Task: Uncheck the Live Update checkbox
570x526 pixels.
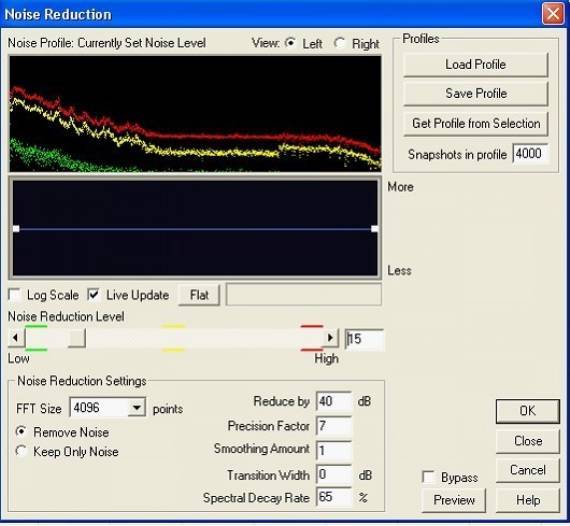Action: [x=94, y=295]
